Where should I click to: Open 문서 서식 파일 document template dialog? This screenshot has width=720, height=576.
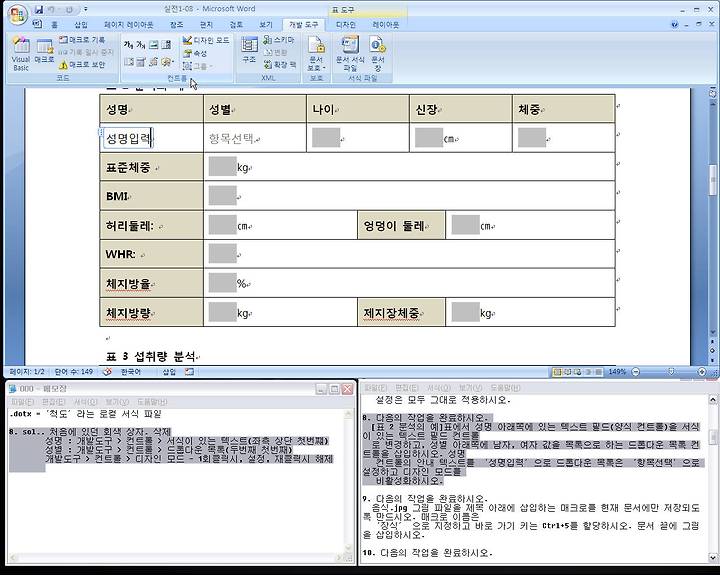(x=350, y=54)
